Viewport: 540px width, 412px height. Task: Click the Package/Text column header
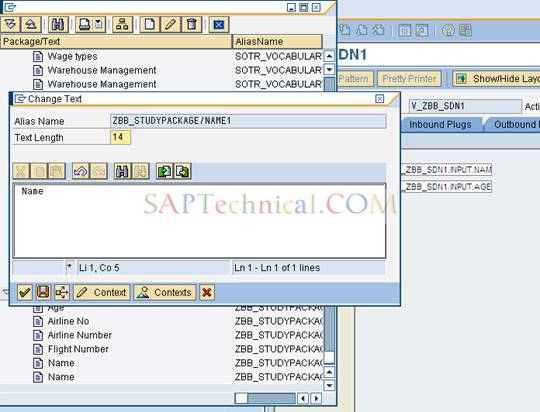click(116, 42)
